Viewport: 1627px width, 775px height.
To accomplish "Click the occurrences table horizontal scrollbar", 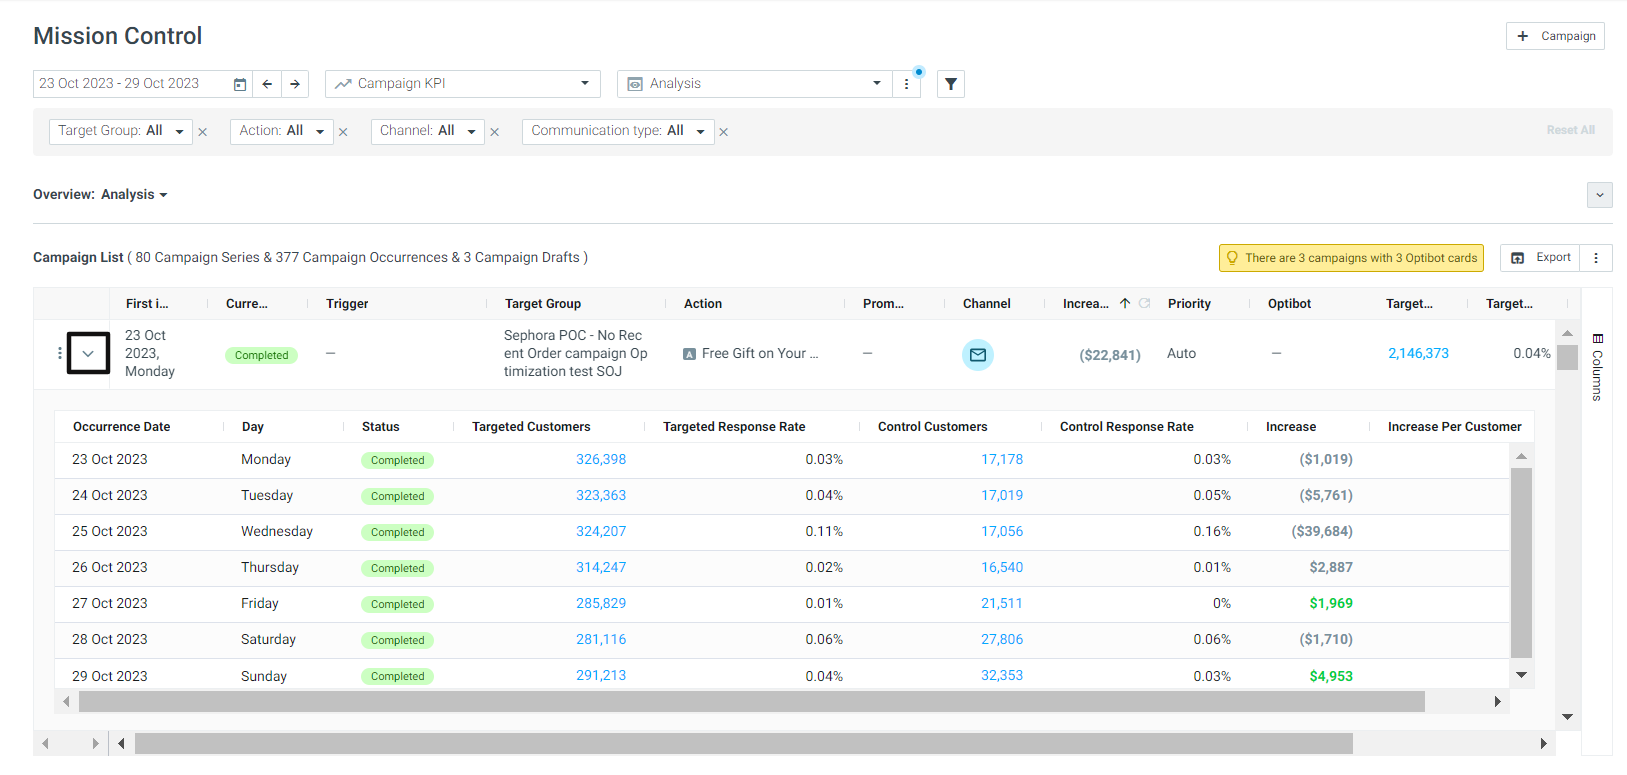I will point(752,702).
